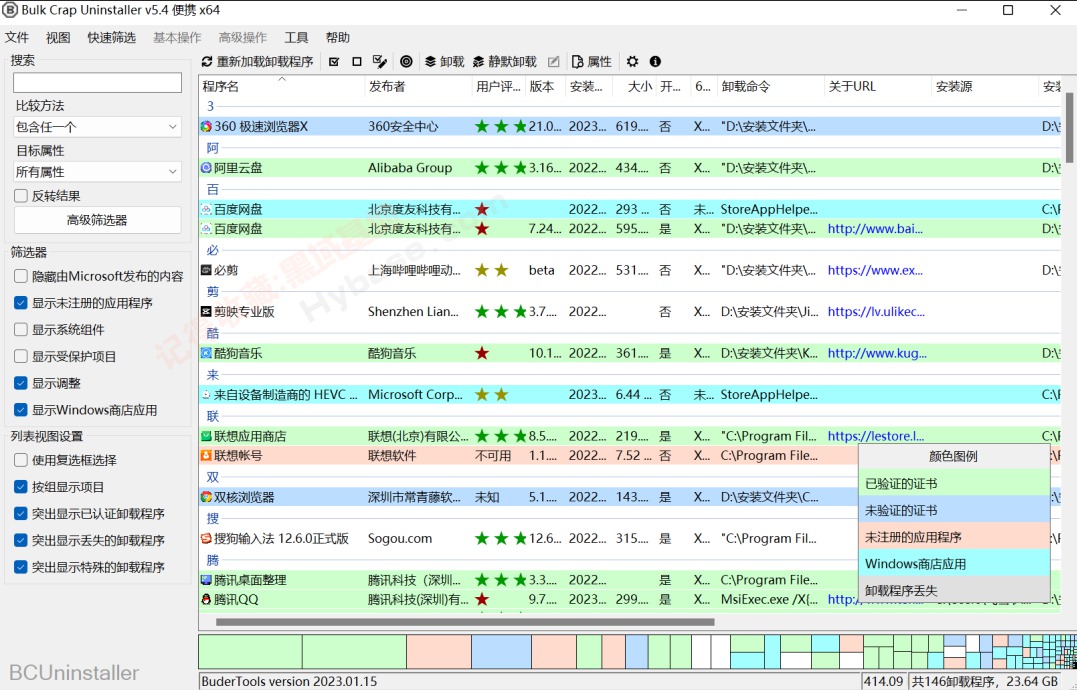The height and width of the screenshot is (690, 1077).
Task: Click the 联想应用商店 app icon
Action: pyautogui.click(x=206, y=436)
